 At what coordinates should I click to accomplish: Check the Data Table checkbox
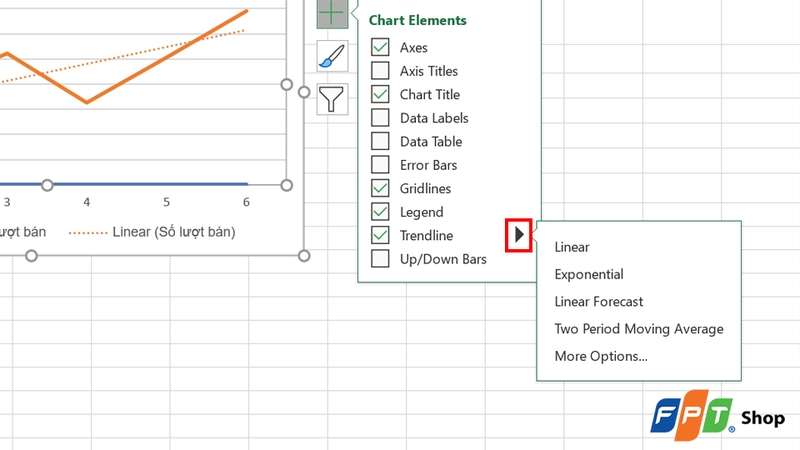click(x=381, y=142)
